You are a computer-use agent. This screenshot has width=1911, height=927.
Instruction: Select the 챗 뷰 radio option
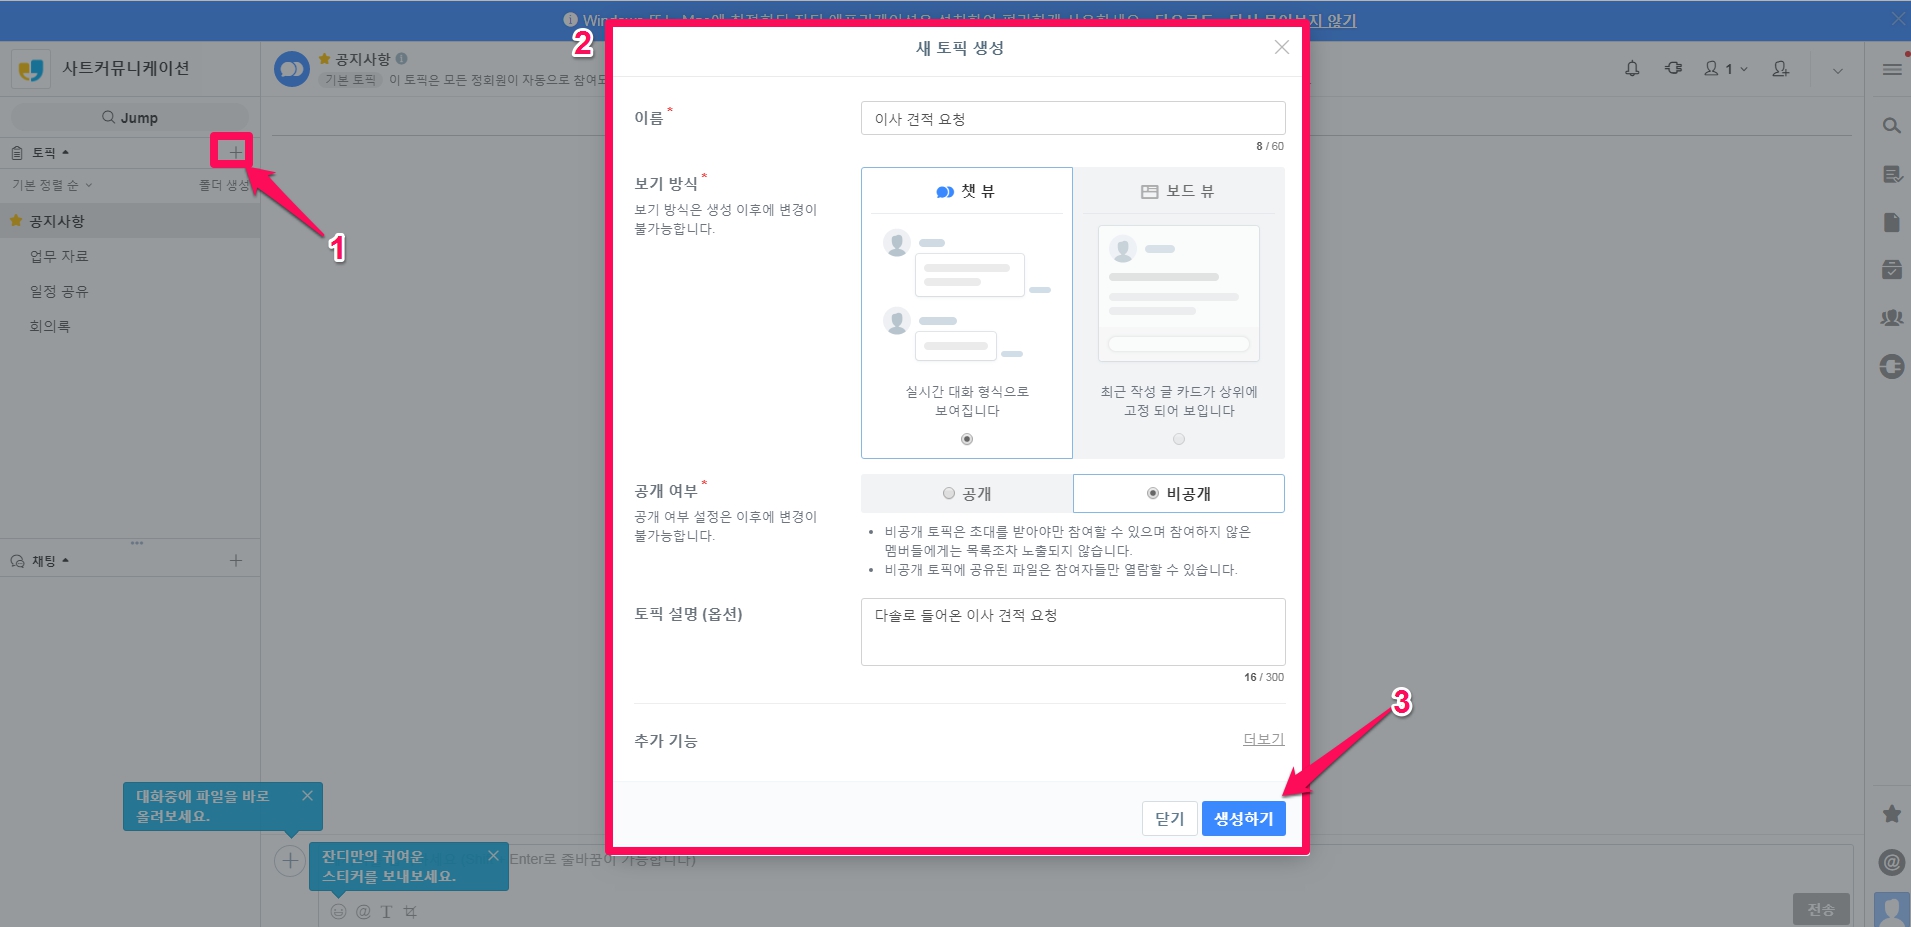pyautogui.click(x=966, y=439)
